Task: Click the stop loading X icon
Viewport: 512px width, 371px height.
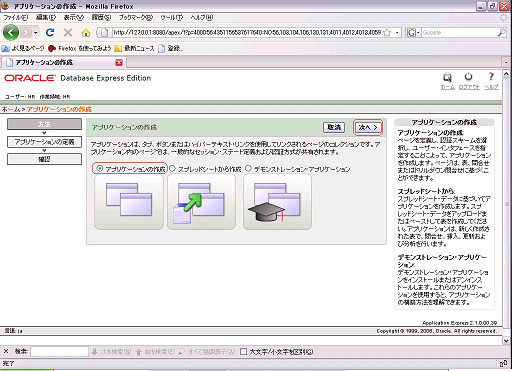Action: [68, 32]
